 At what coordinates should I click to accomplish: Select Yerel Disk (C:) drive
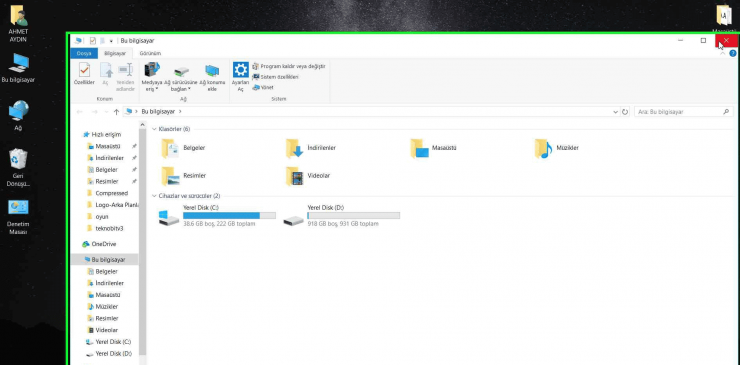217,216
